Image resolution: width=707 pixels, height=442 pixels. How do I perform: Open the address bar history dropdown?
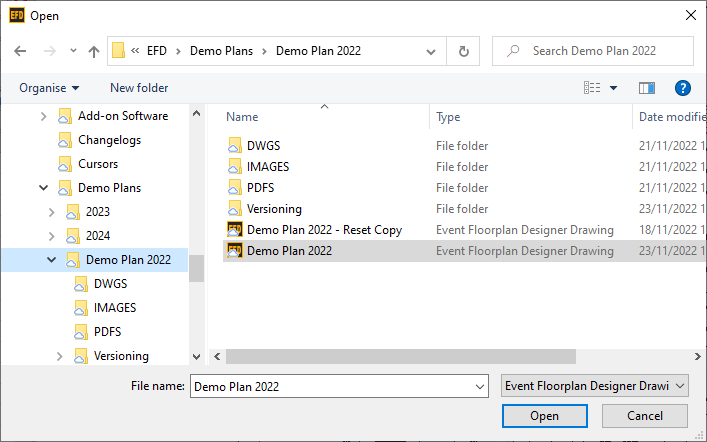pyautogui.click(x=431, y=51)
